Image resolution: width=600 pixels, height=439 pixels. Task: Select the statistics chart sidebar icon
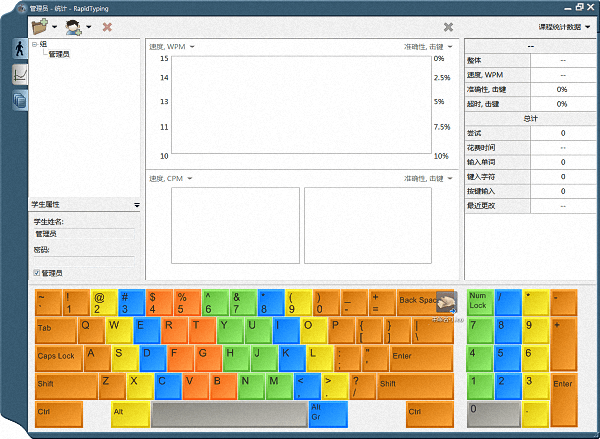point(19,74)
